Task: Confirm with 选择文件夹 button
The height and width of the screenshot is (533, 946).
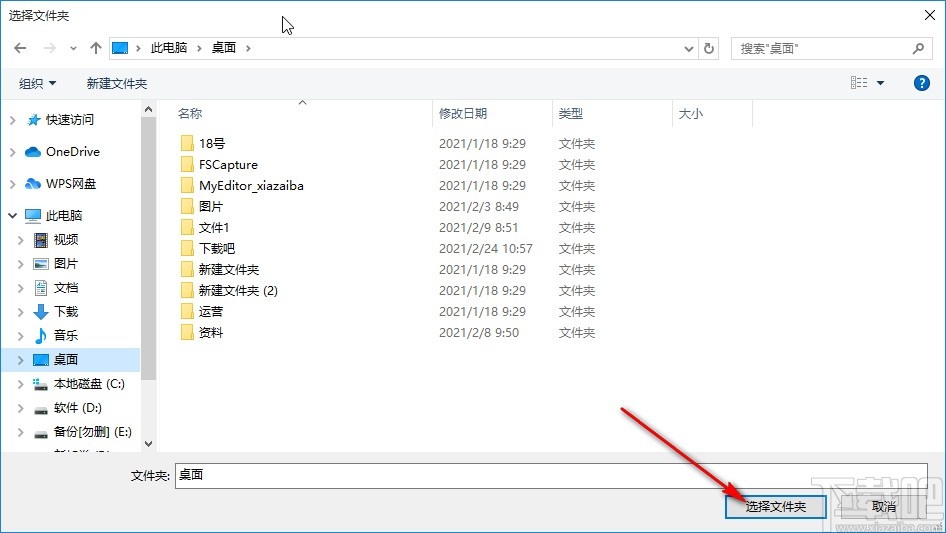Action: click(x=776, y=506)
